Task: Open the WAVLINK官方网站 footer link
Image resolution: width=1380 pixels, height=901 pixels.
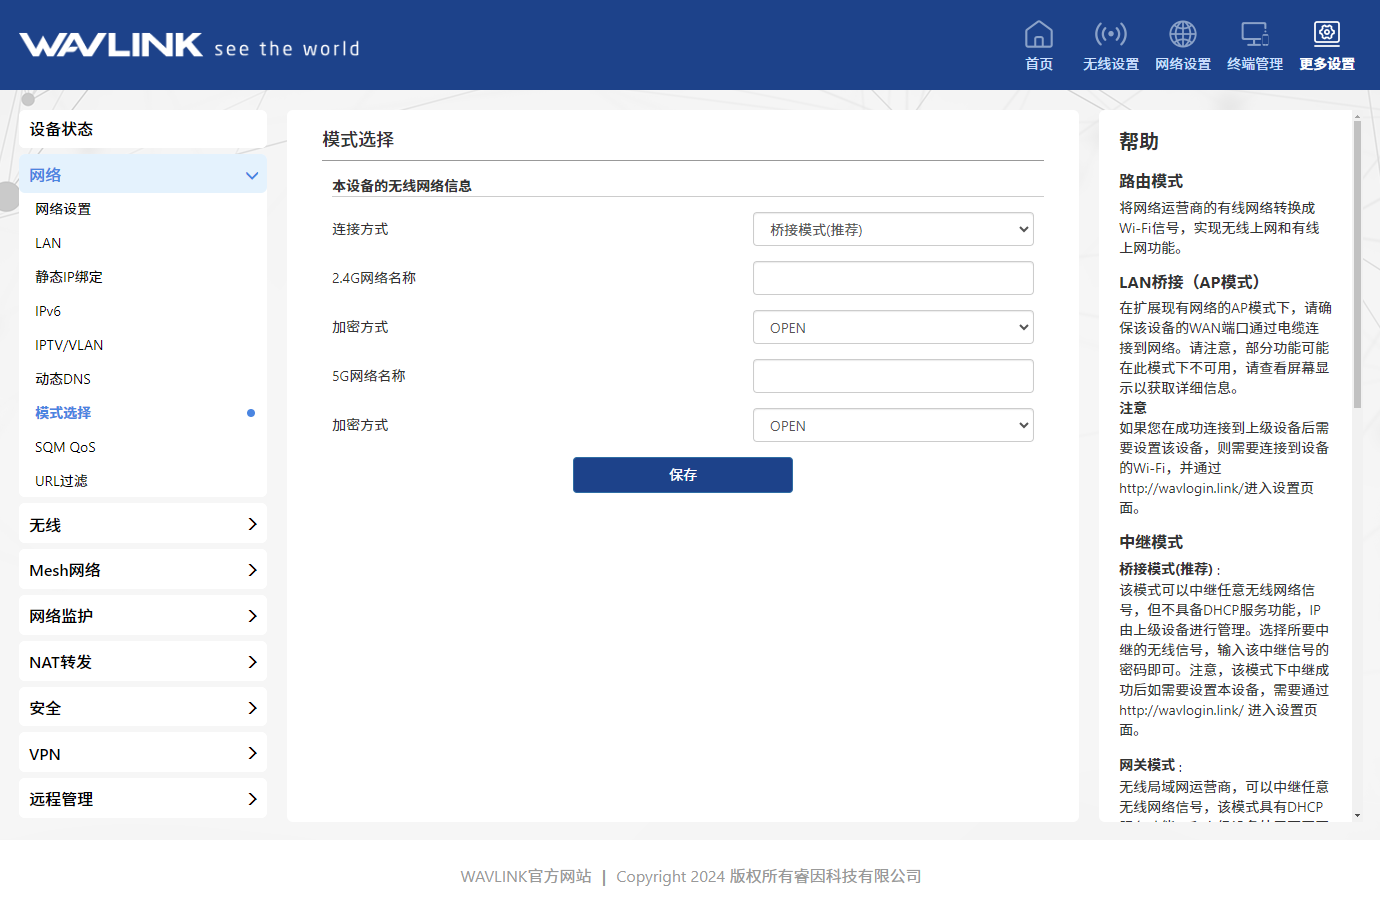Action: point(525,877)
